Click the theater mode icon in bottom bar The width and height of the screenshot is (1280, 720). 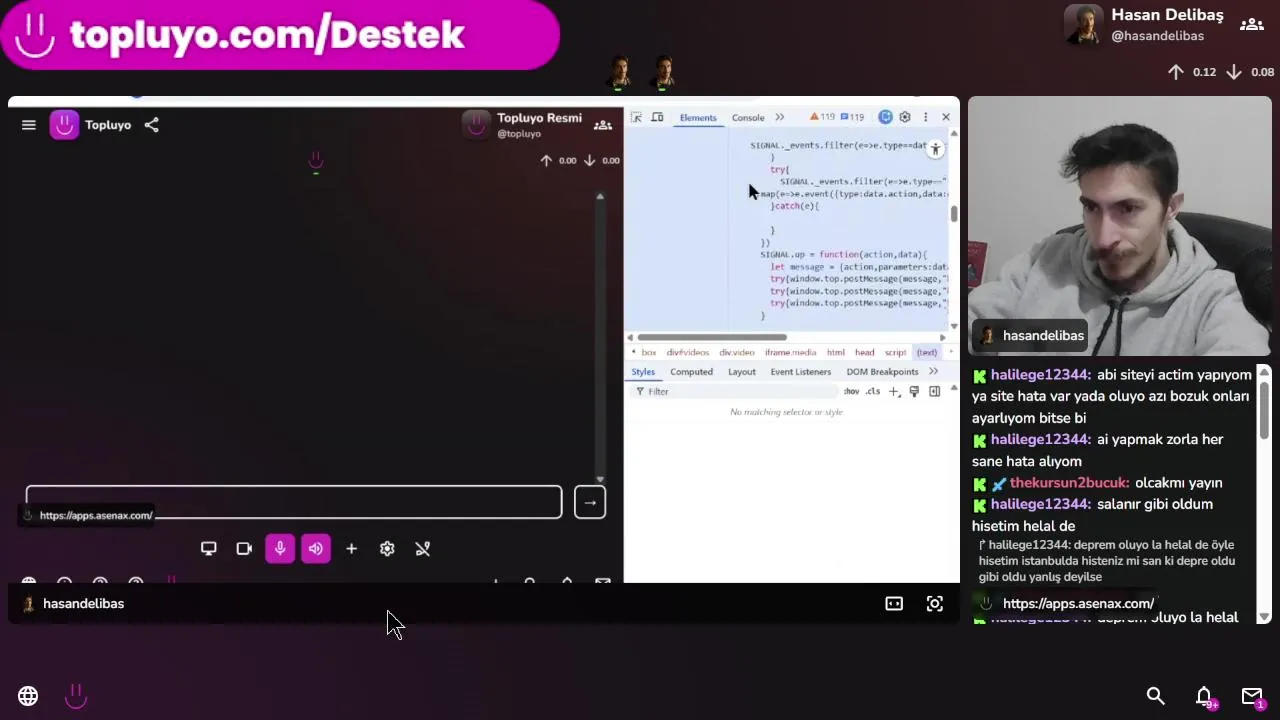tap(894, 603)
